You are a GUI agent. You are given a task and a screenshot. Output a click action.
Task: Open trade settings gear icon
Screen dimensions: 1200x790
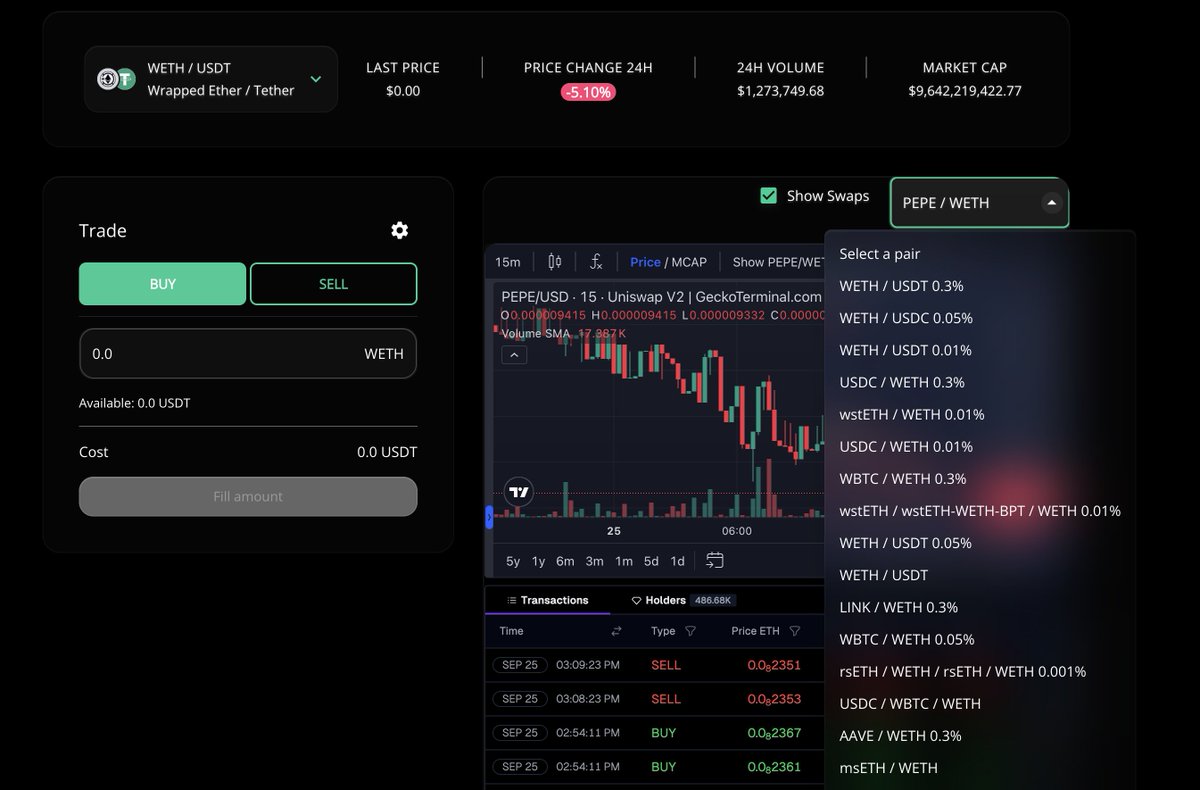[x=399, y=231]
